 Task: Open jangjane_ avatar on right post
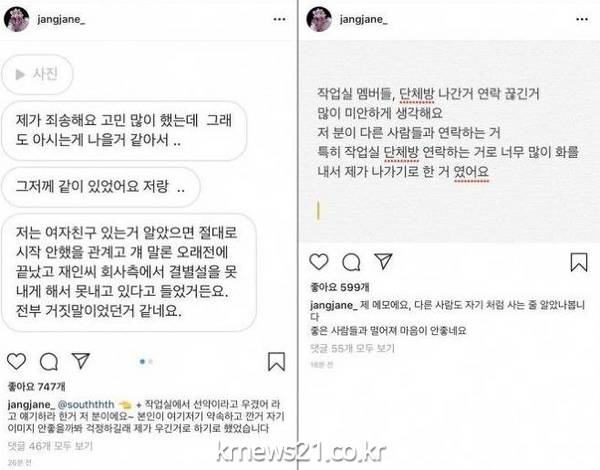tap(319, 19)
